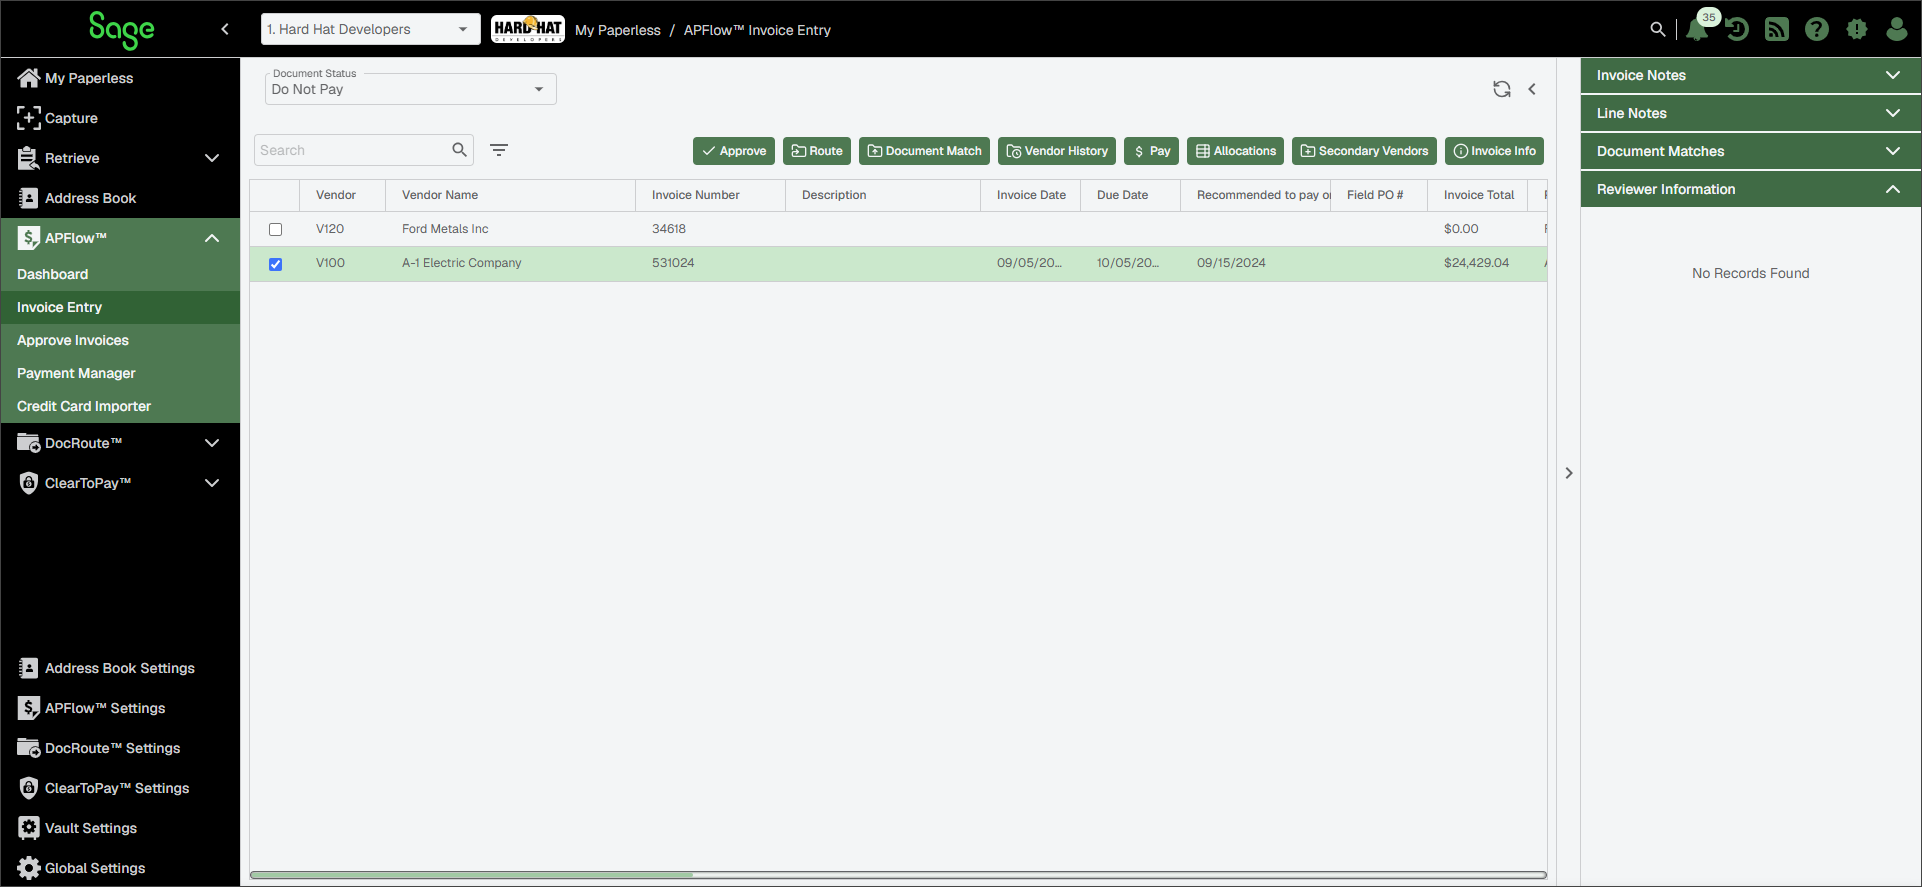Open the help question mark icon
This screenshot has width=1922, height=887.
(1817, 29)
